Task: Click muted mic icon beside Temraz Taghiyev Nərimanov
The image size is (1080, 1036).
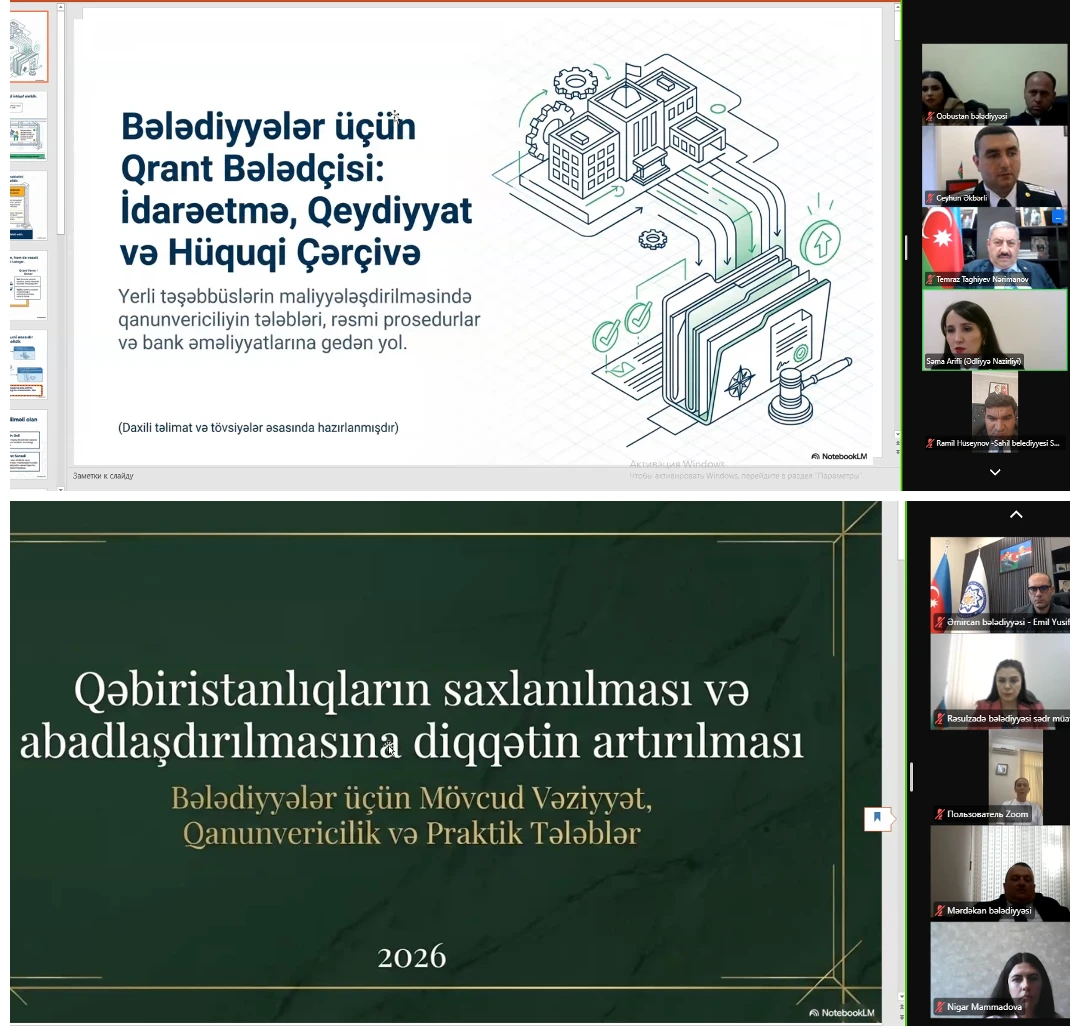Action: (x=930, y=279)
